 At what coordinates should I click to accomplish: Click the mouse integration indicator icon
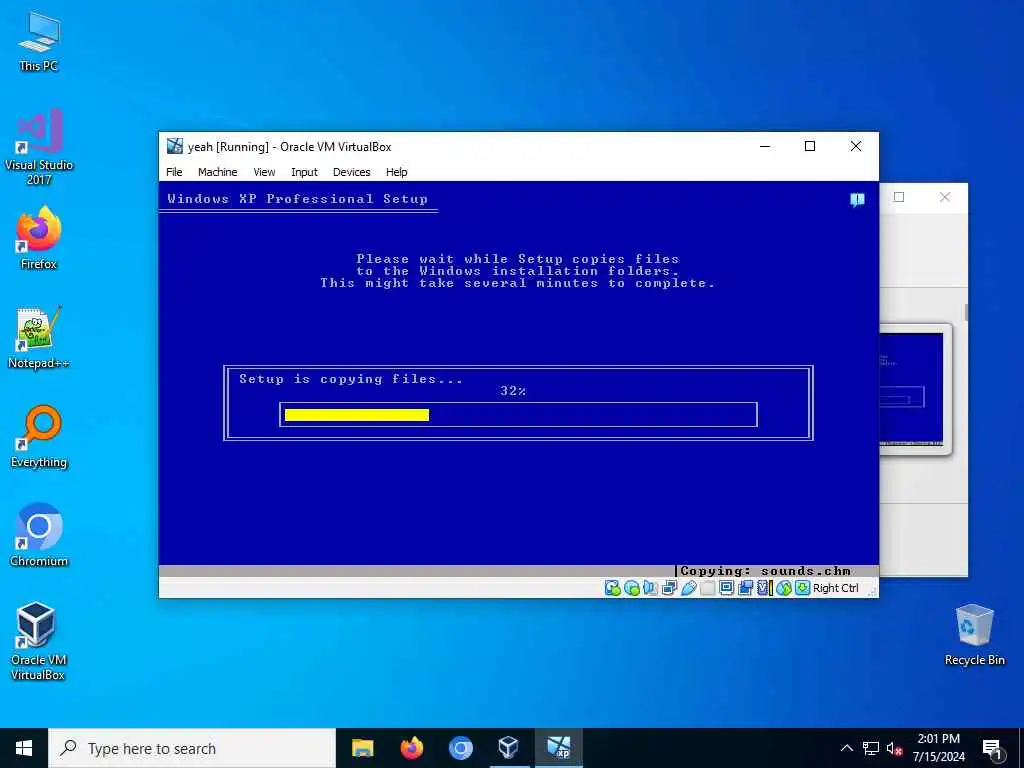[x=784, y=588]
